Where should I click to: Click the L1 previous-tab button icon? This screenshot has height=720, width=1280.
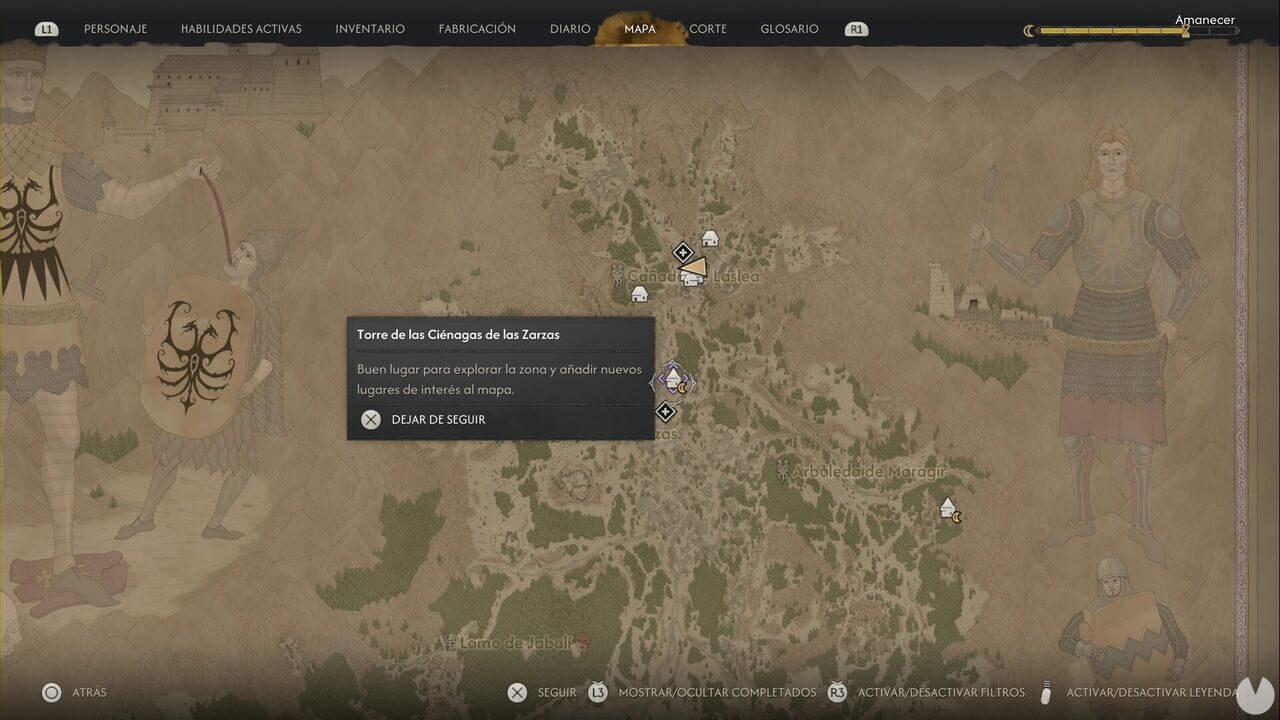pos(46,30)
